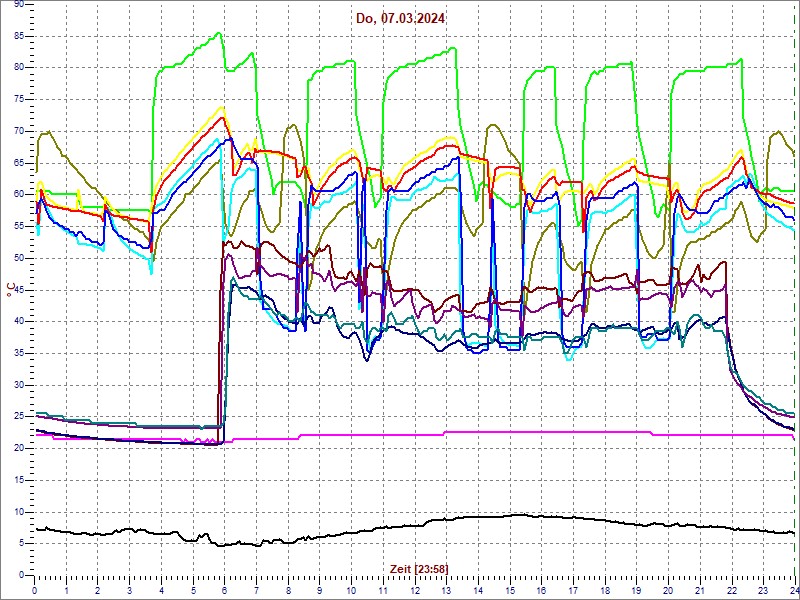Click the 'Zeit [23:58]' time axis caption

click(419, 568)
